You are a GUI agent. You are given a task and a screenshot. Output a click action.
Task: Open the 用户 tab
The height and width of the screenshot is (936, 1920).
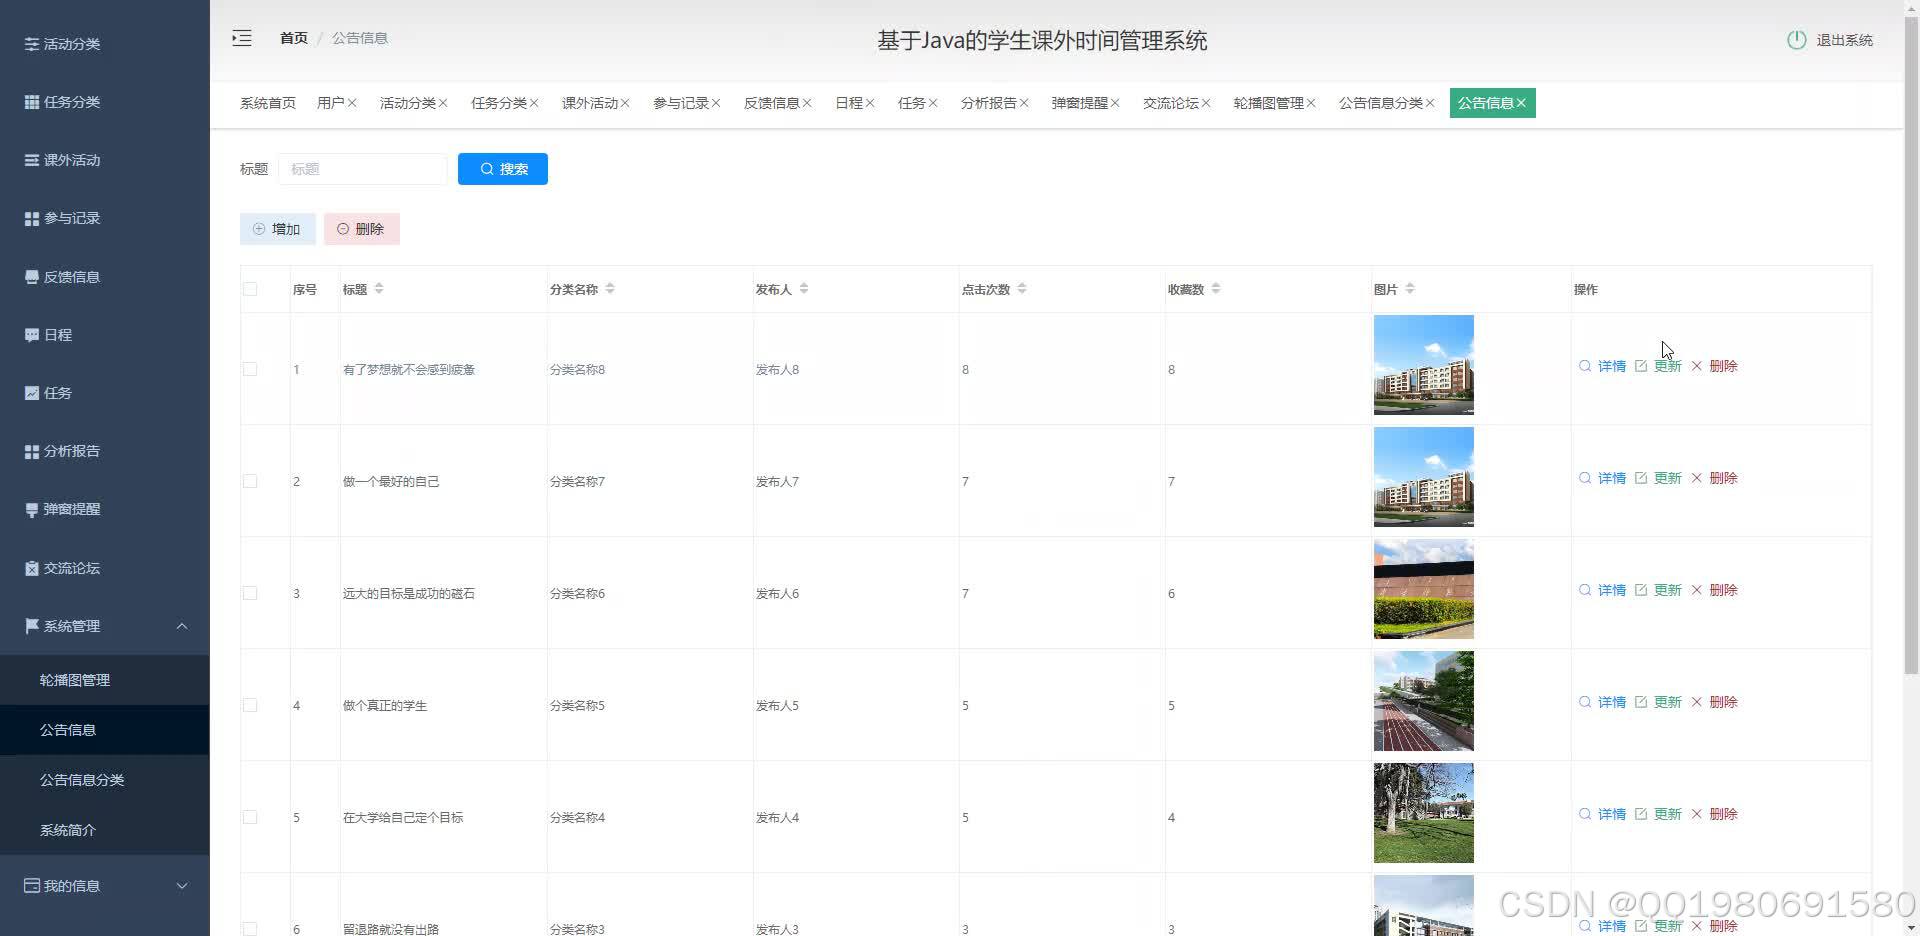pyautogui.click(x=330, y=102)
